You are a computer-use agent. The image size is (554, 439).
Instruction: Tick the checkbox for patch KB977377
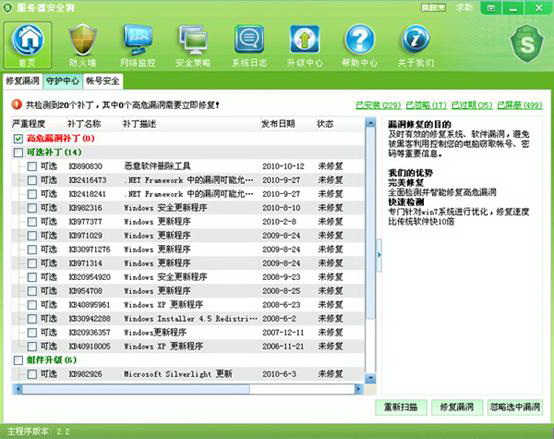click(x=32, y=222)
